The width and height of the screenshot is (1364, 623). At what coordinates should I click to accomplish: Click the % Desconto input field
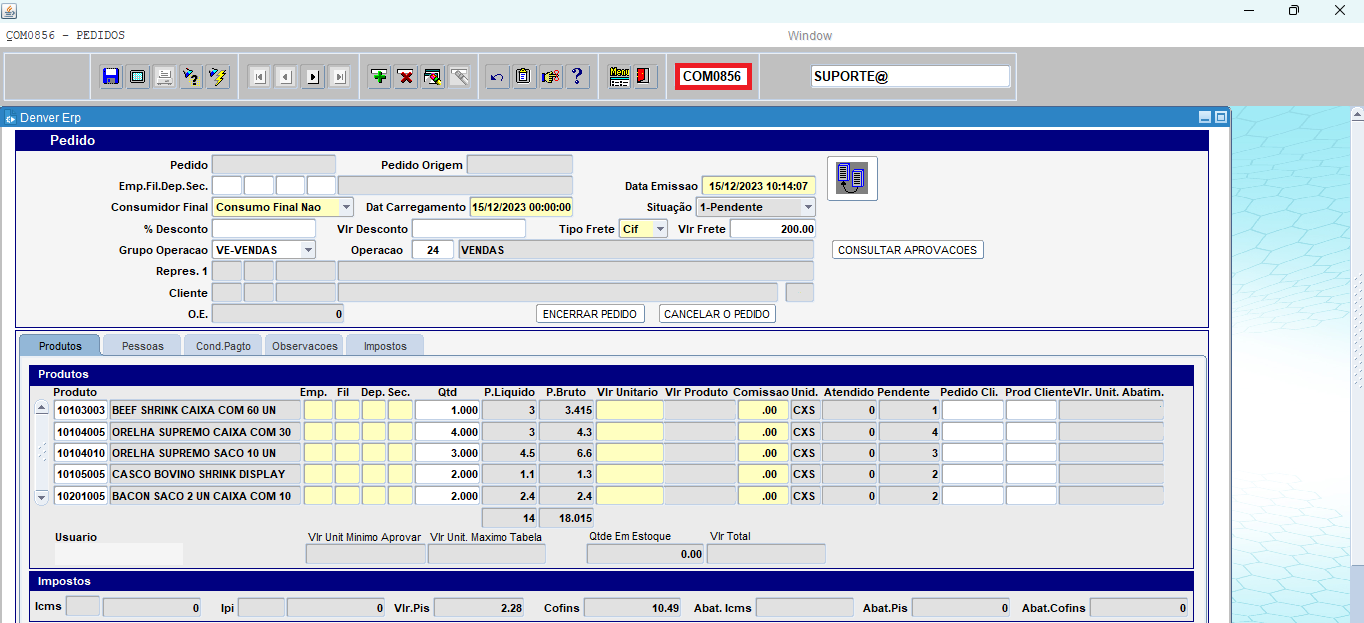264,229
